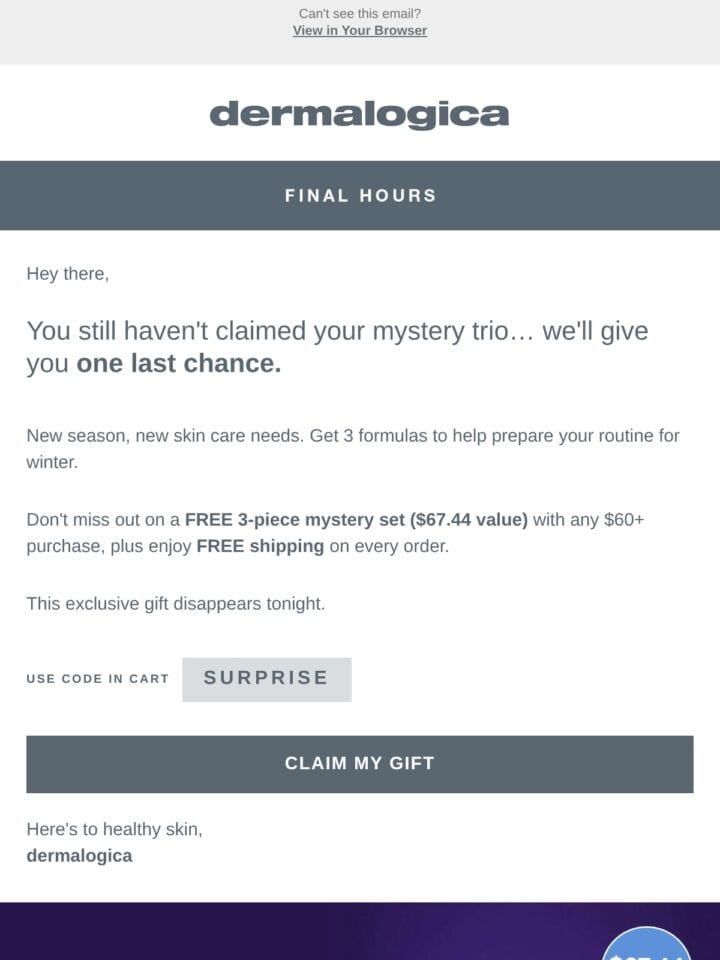
Task: Click the 'Here's to healthy skin,' closing line
Action: pyautogui.click(x=114, y=830)
